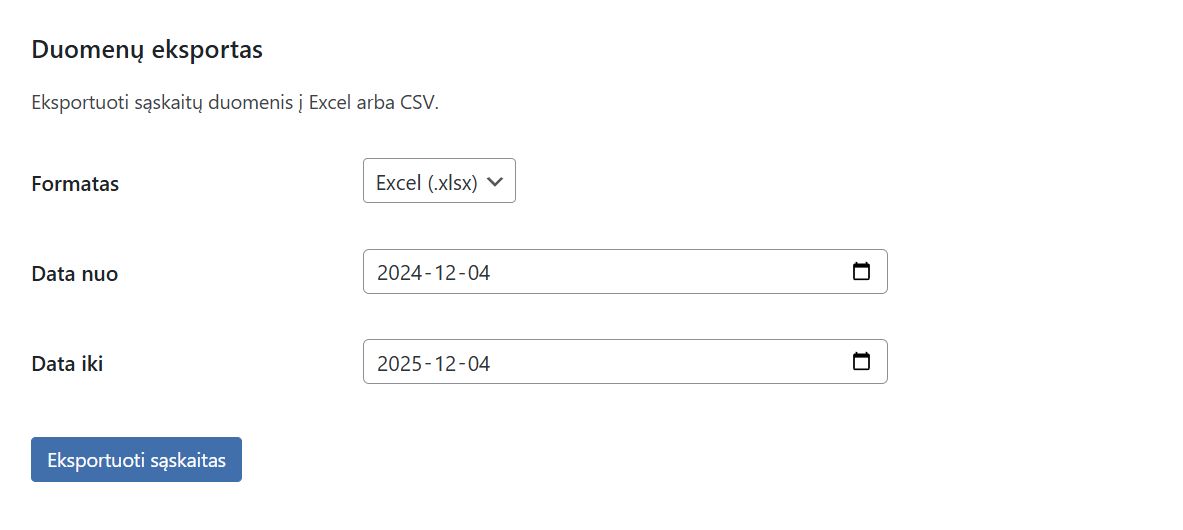The image size is (1183, 530).
Task: Focus the empty area of Data iki field
Action: [x=670, y=362]
